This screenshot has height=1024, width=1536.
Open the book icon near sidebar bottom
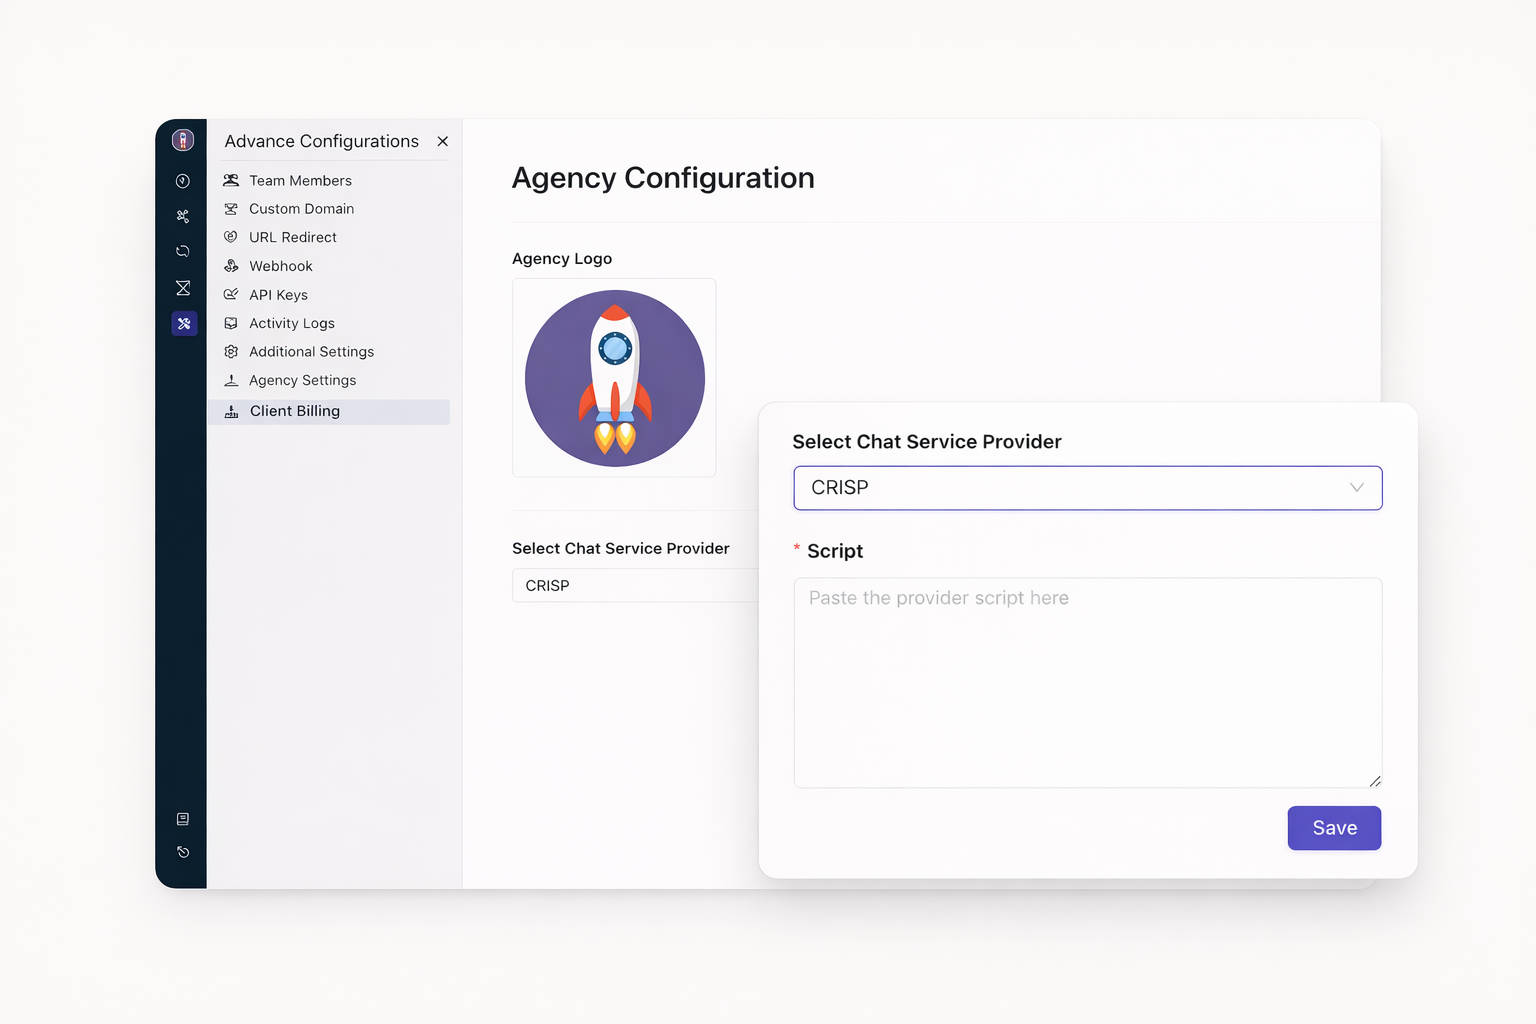tap(182, 819)
